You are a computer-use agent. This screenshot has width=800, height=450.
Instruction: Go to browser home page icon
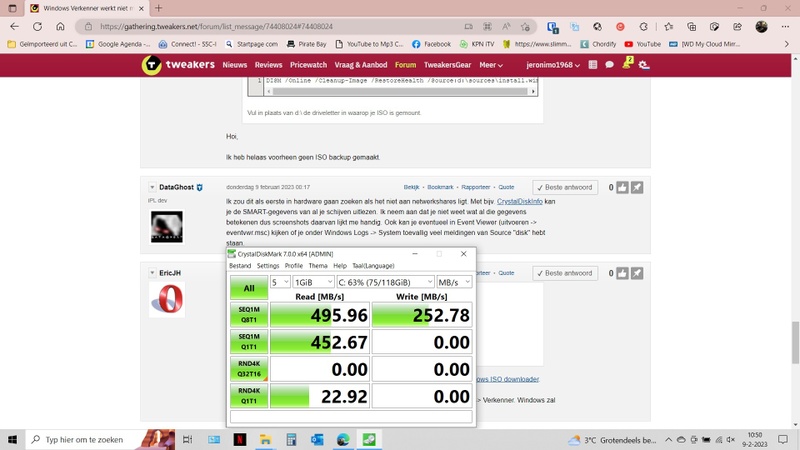pos(60,27)
